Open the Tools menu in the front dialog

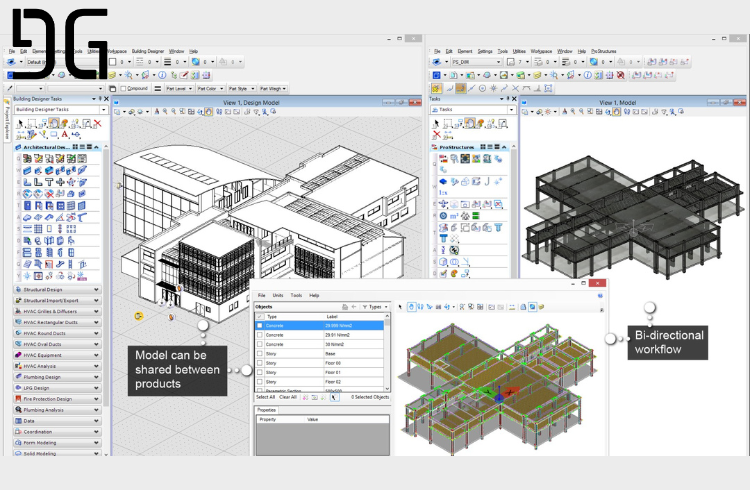pos(296,295)
